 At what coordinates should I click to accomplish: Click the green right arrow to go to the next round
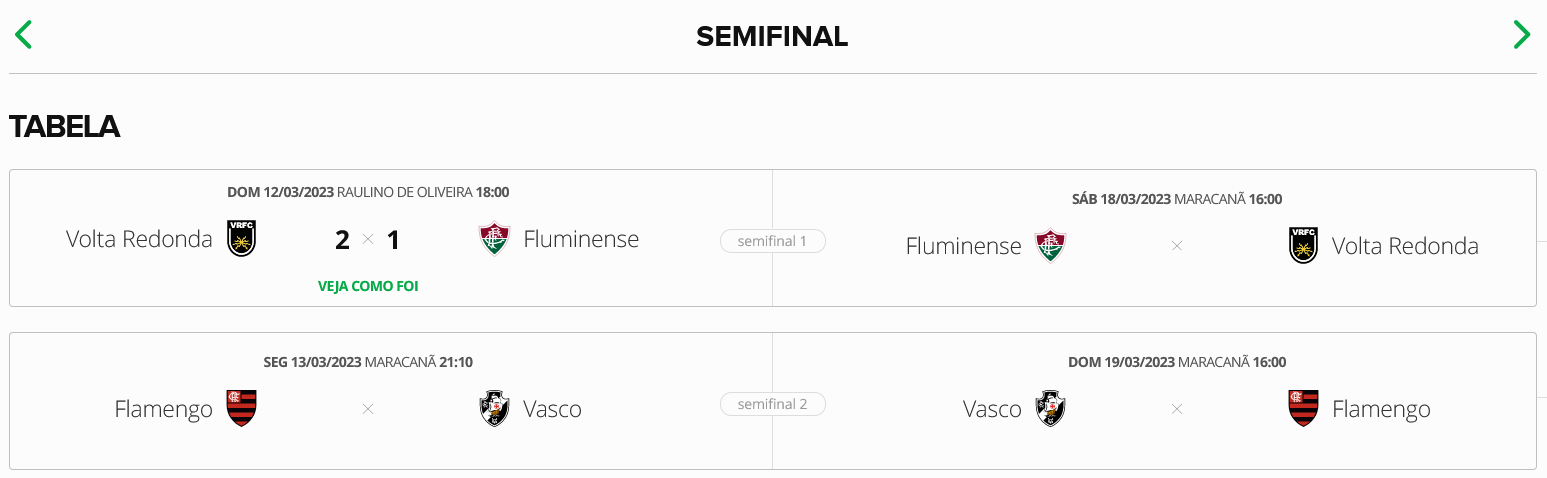tap(1521, 35)
